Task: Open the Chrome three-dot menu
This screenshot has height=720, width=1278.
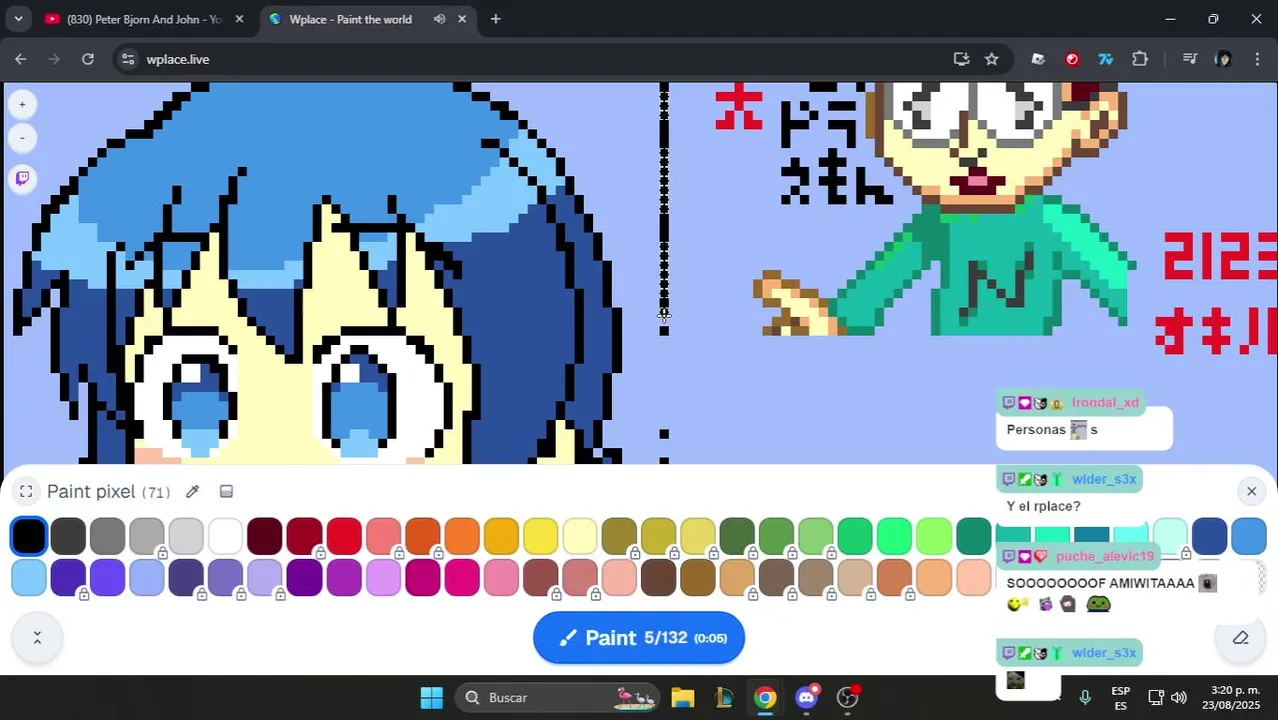Action: (1256, 59)
